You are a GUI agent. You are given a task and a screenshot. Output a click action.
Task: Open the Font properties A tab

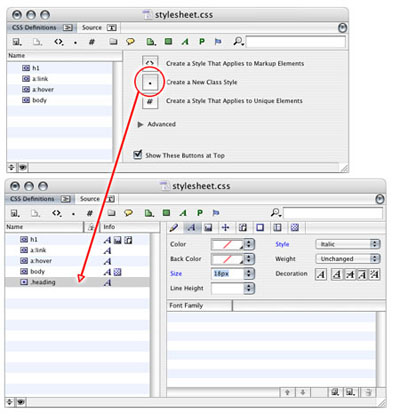coord(192,228)
